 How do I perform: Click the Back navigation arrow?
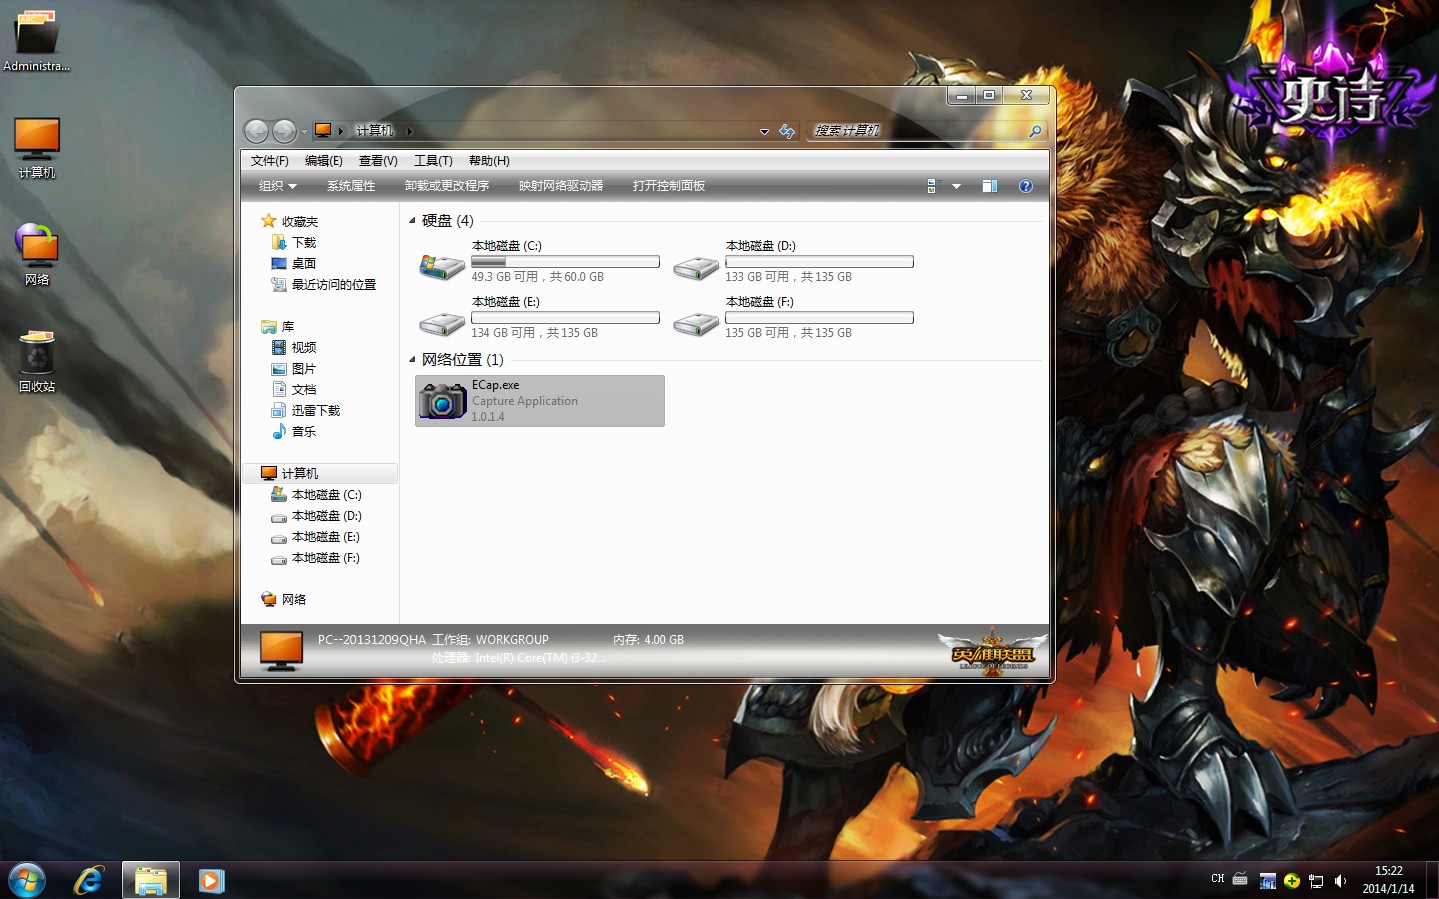click(x=257, y=131)
